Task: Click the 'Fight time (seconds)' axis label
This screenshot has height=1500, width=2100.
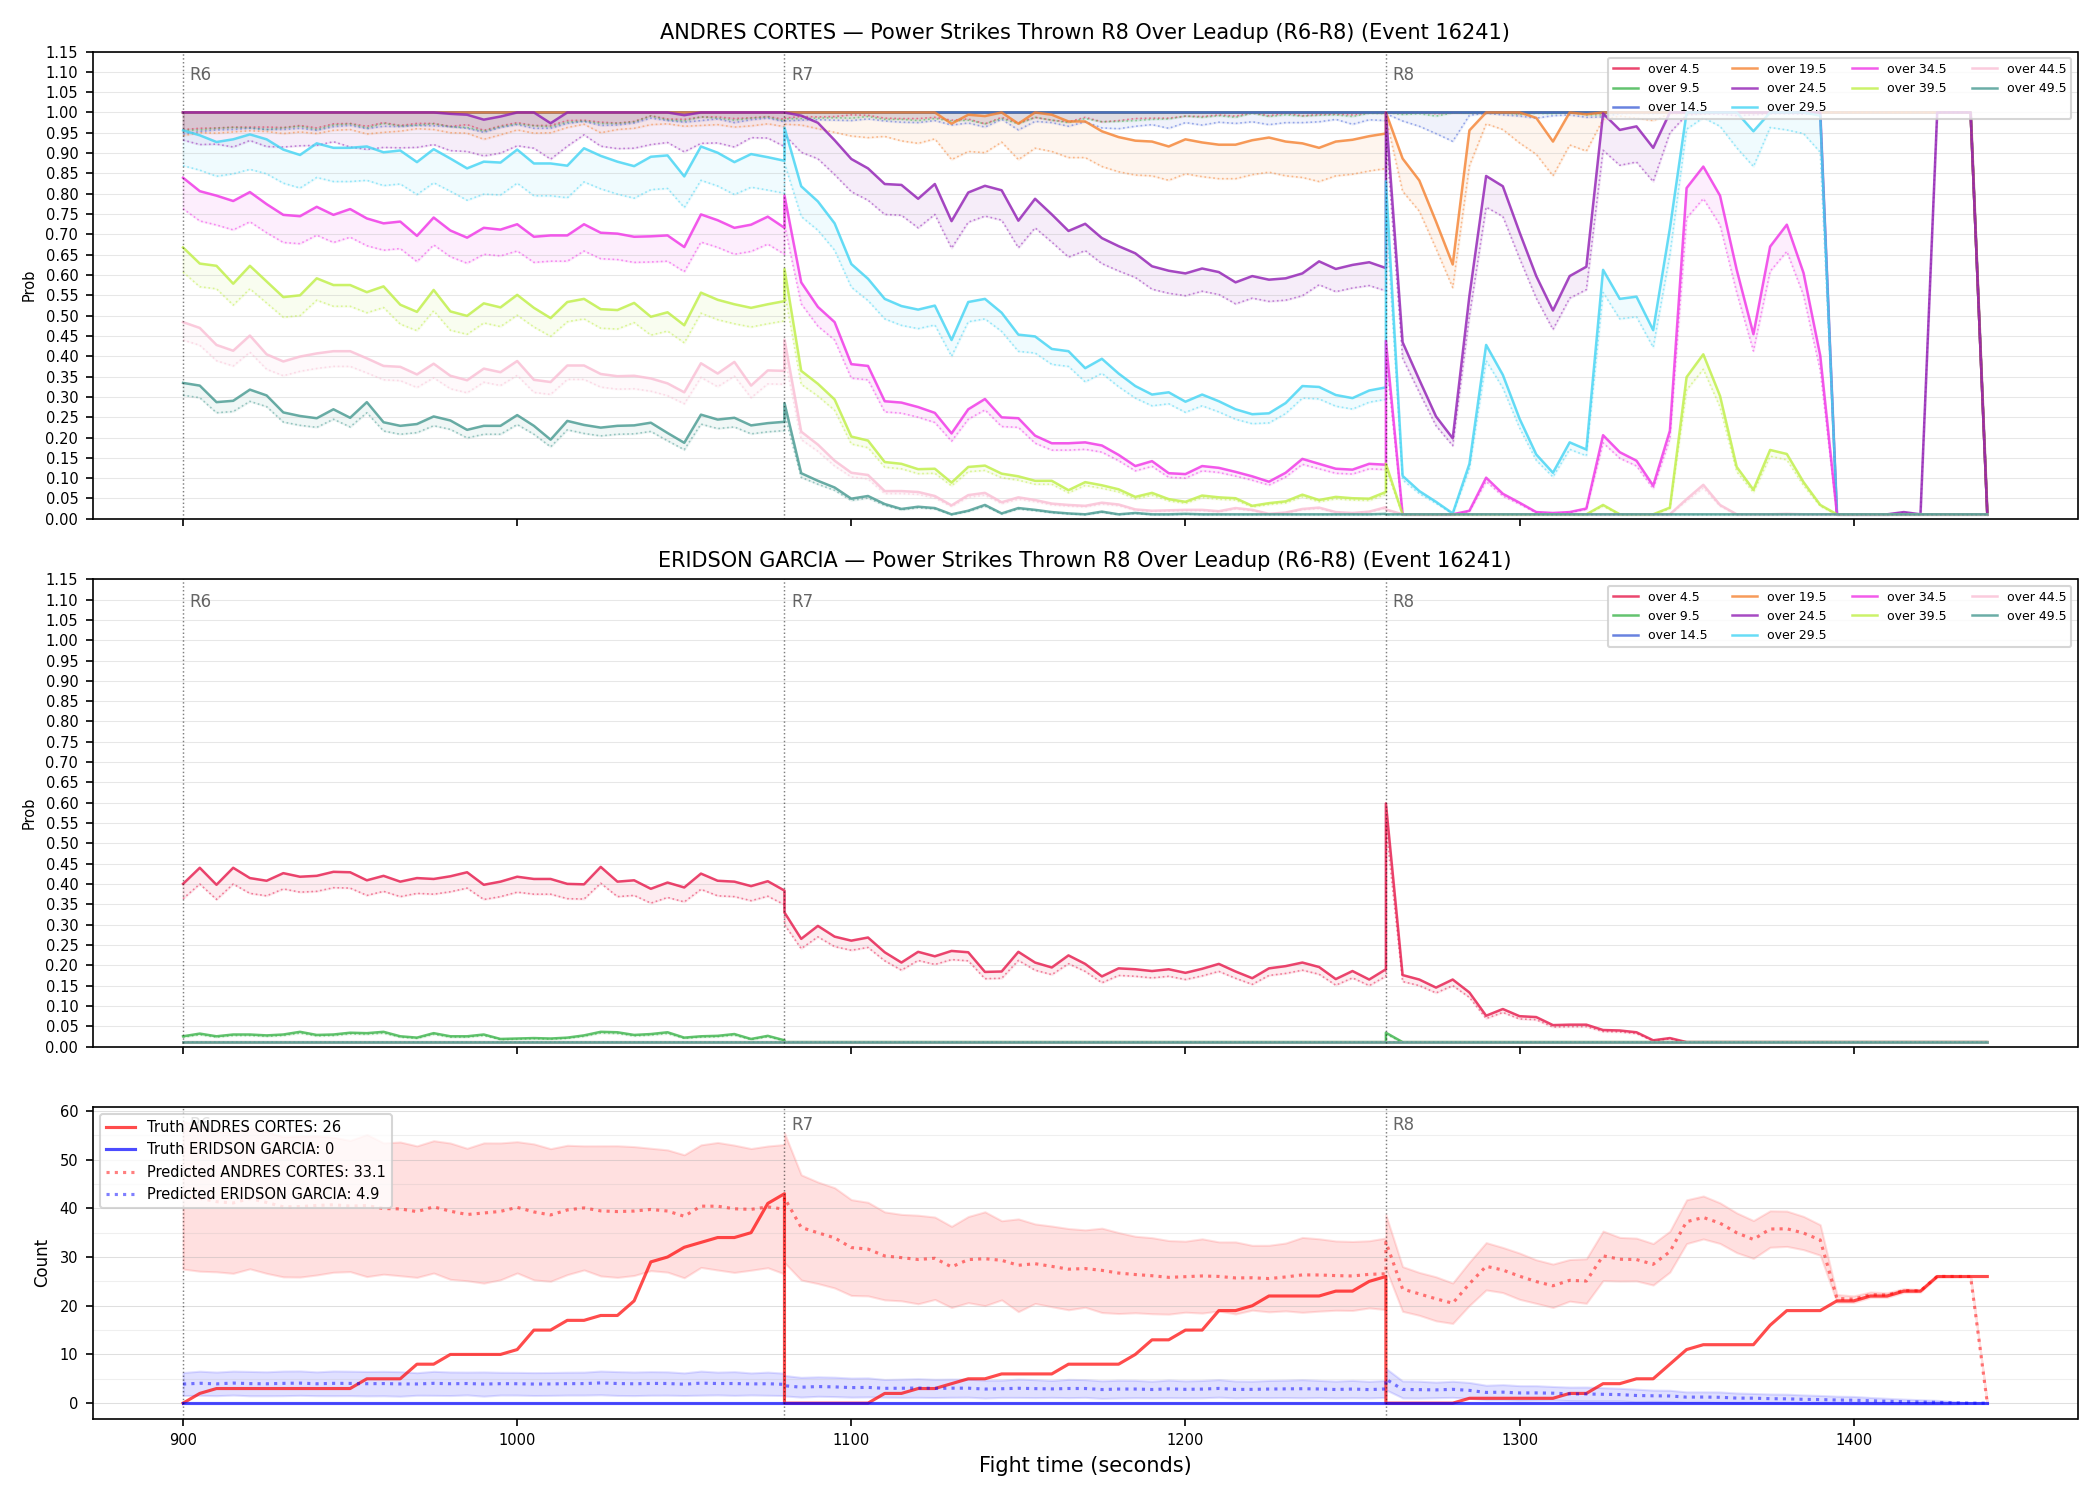Action: pyautogui.click(x=1085, y=1465)
